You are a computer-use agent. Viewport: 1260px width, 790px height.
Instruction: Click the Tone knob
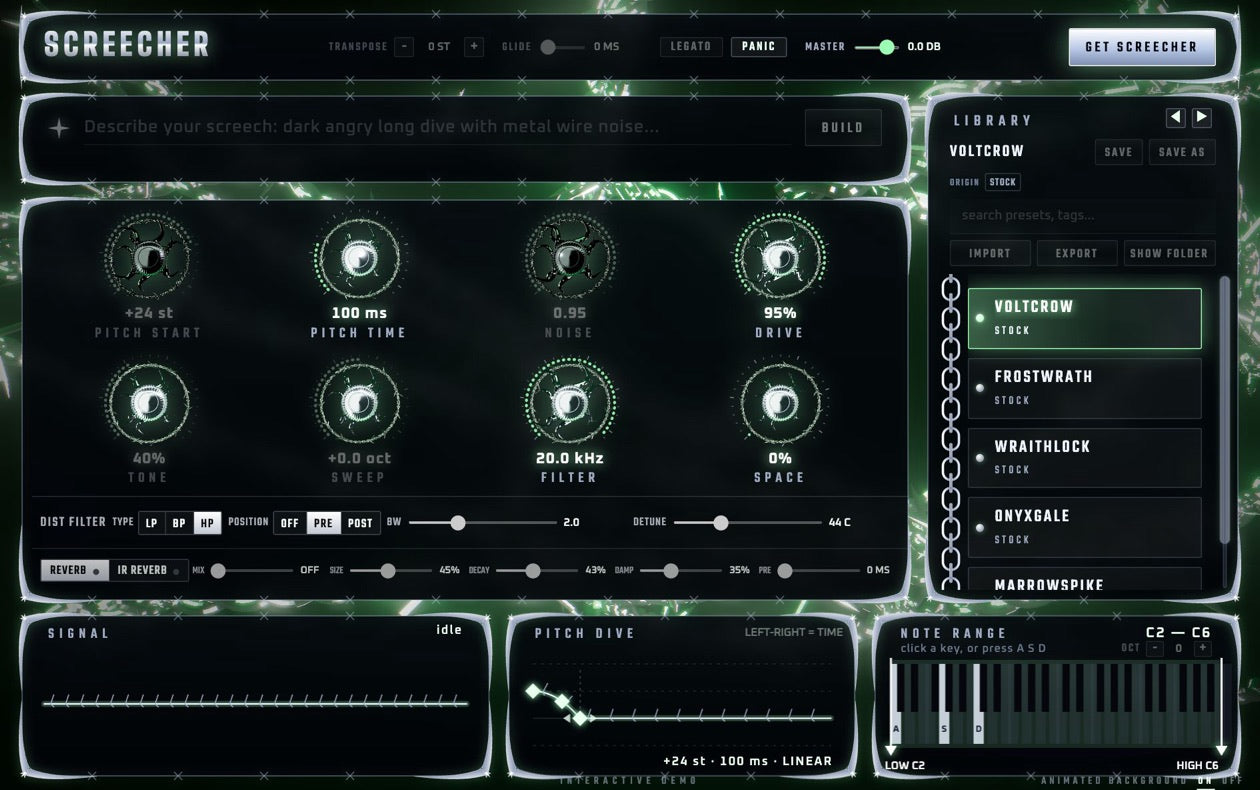(x=148, y=404)
